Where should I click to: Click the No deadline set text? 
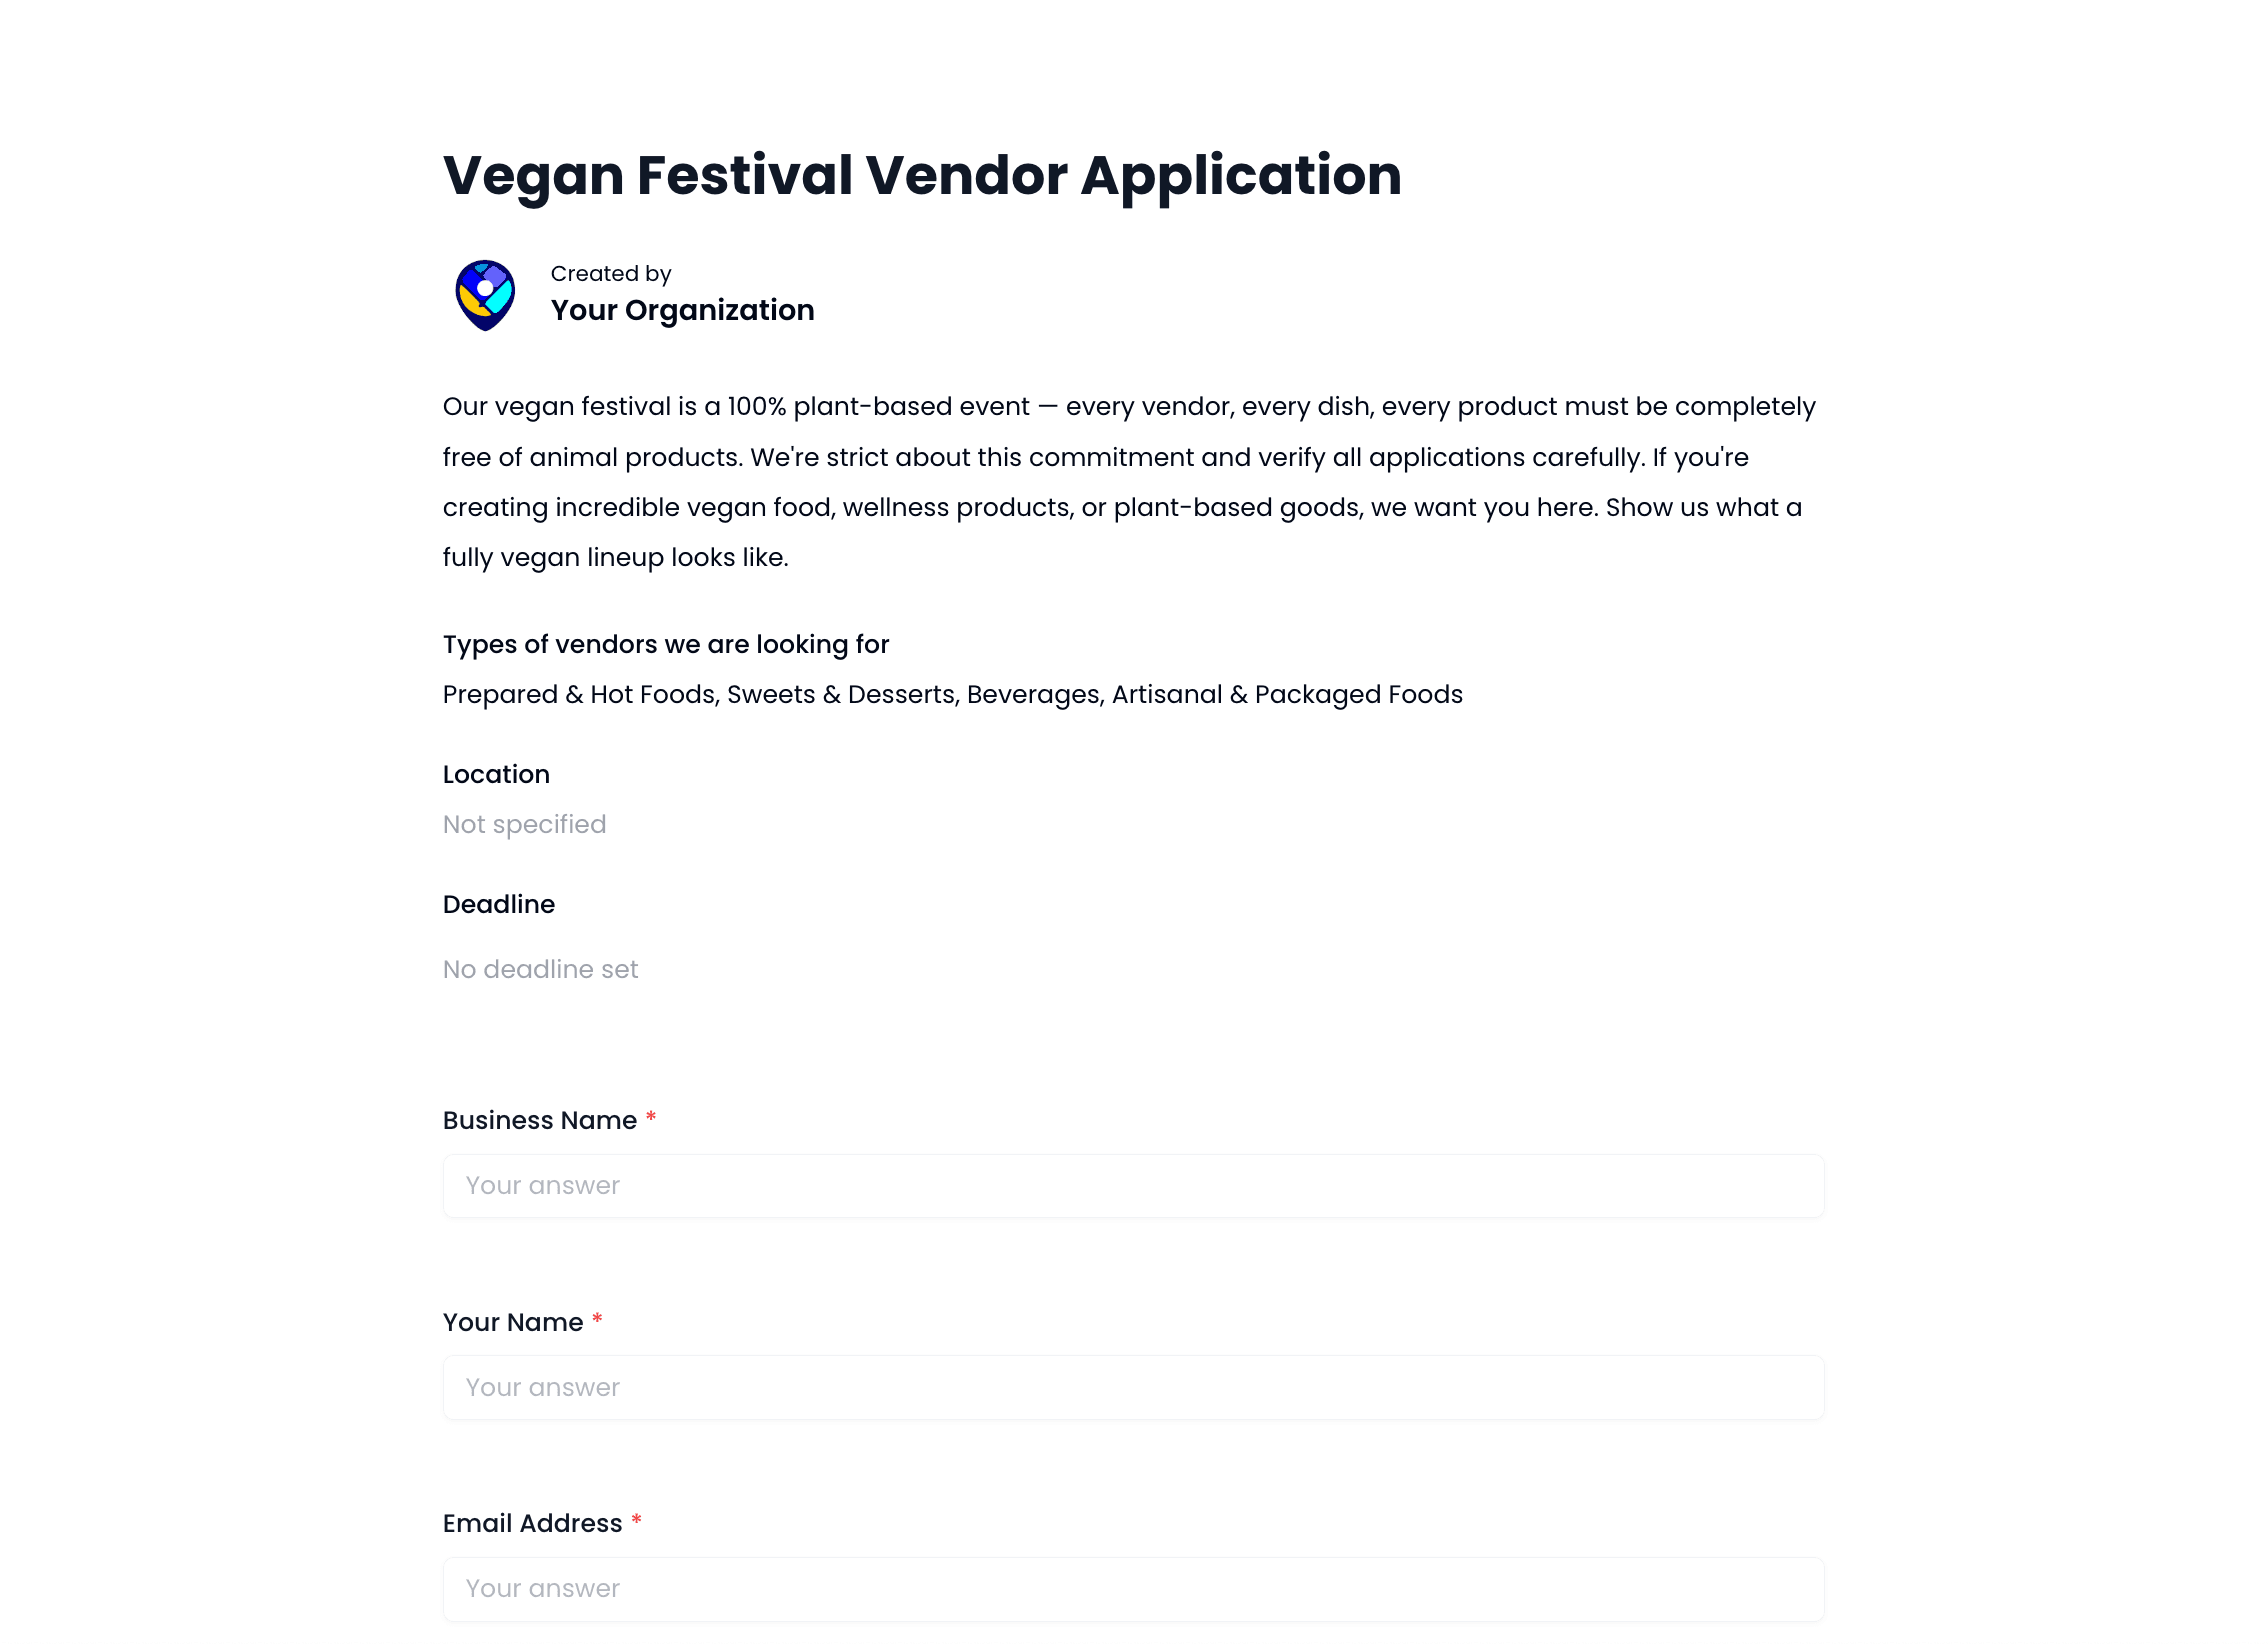(540, 968)
